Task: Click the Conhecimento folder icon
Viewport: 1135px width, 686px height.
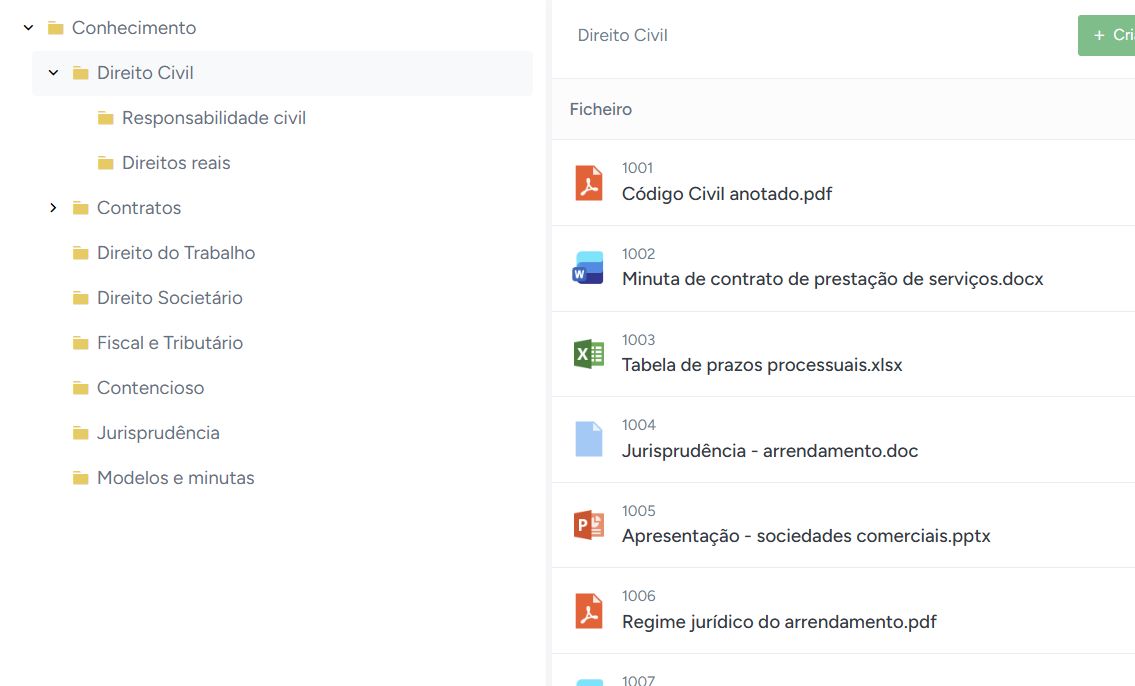Action: click(x=56, y=28)
